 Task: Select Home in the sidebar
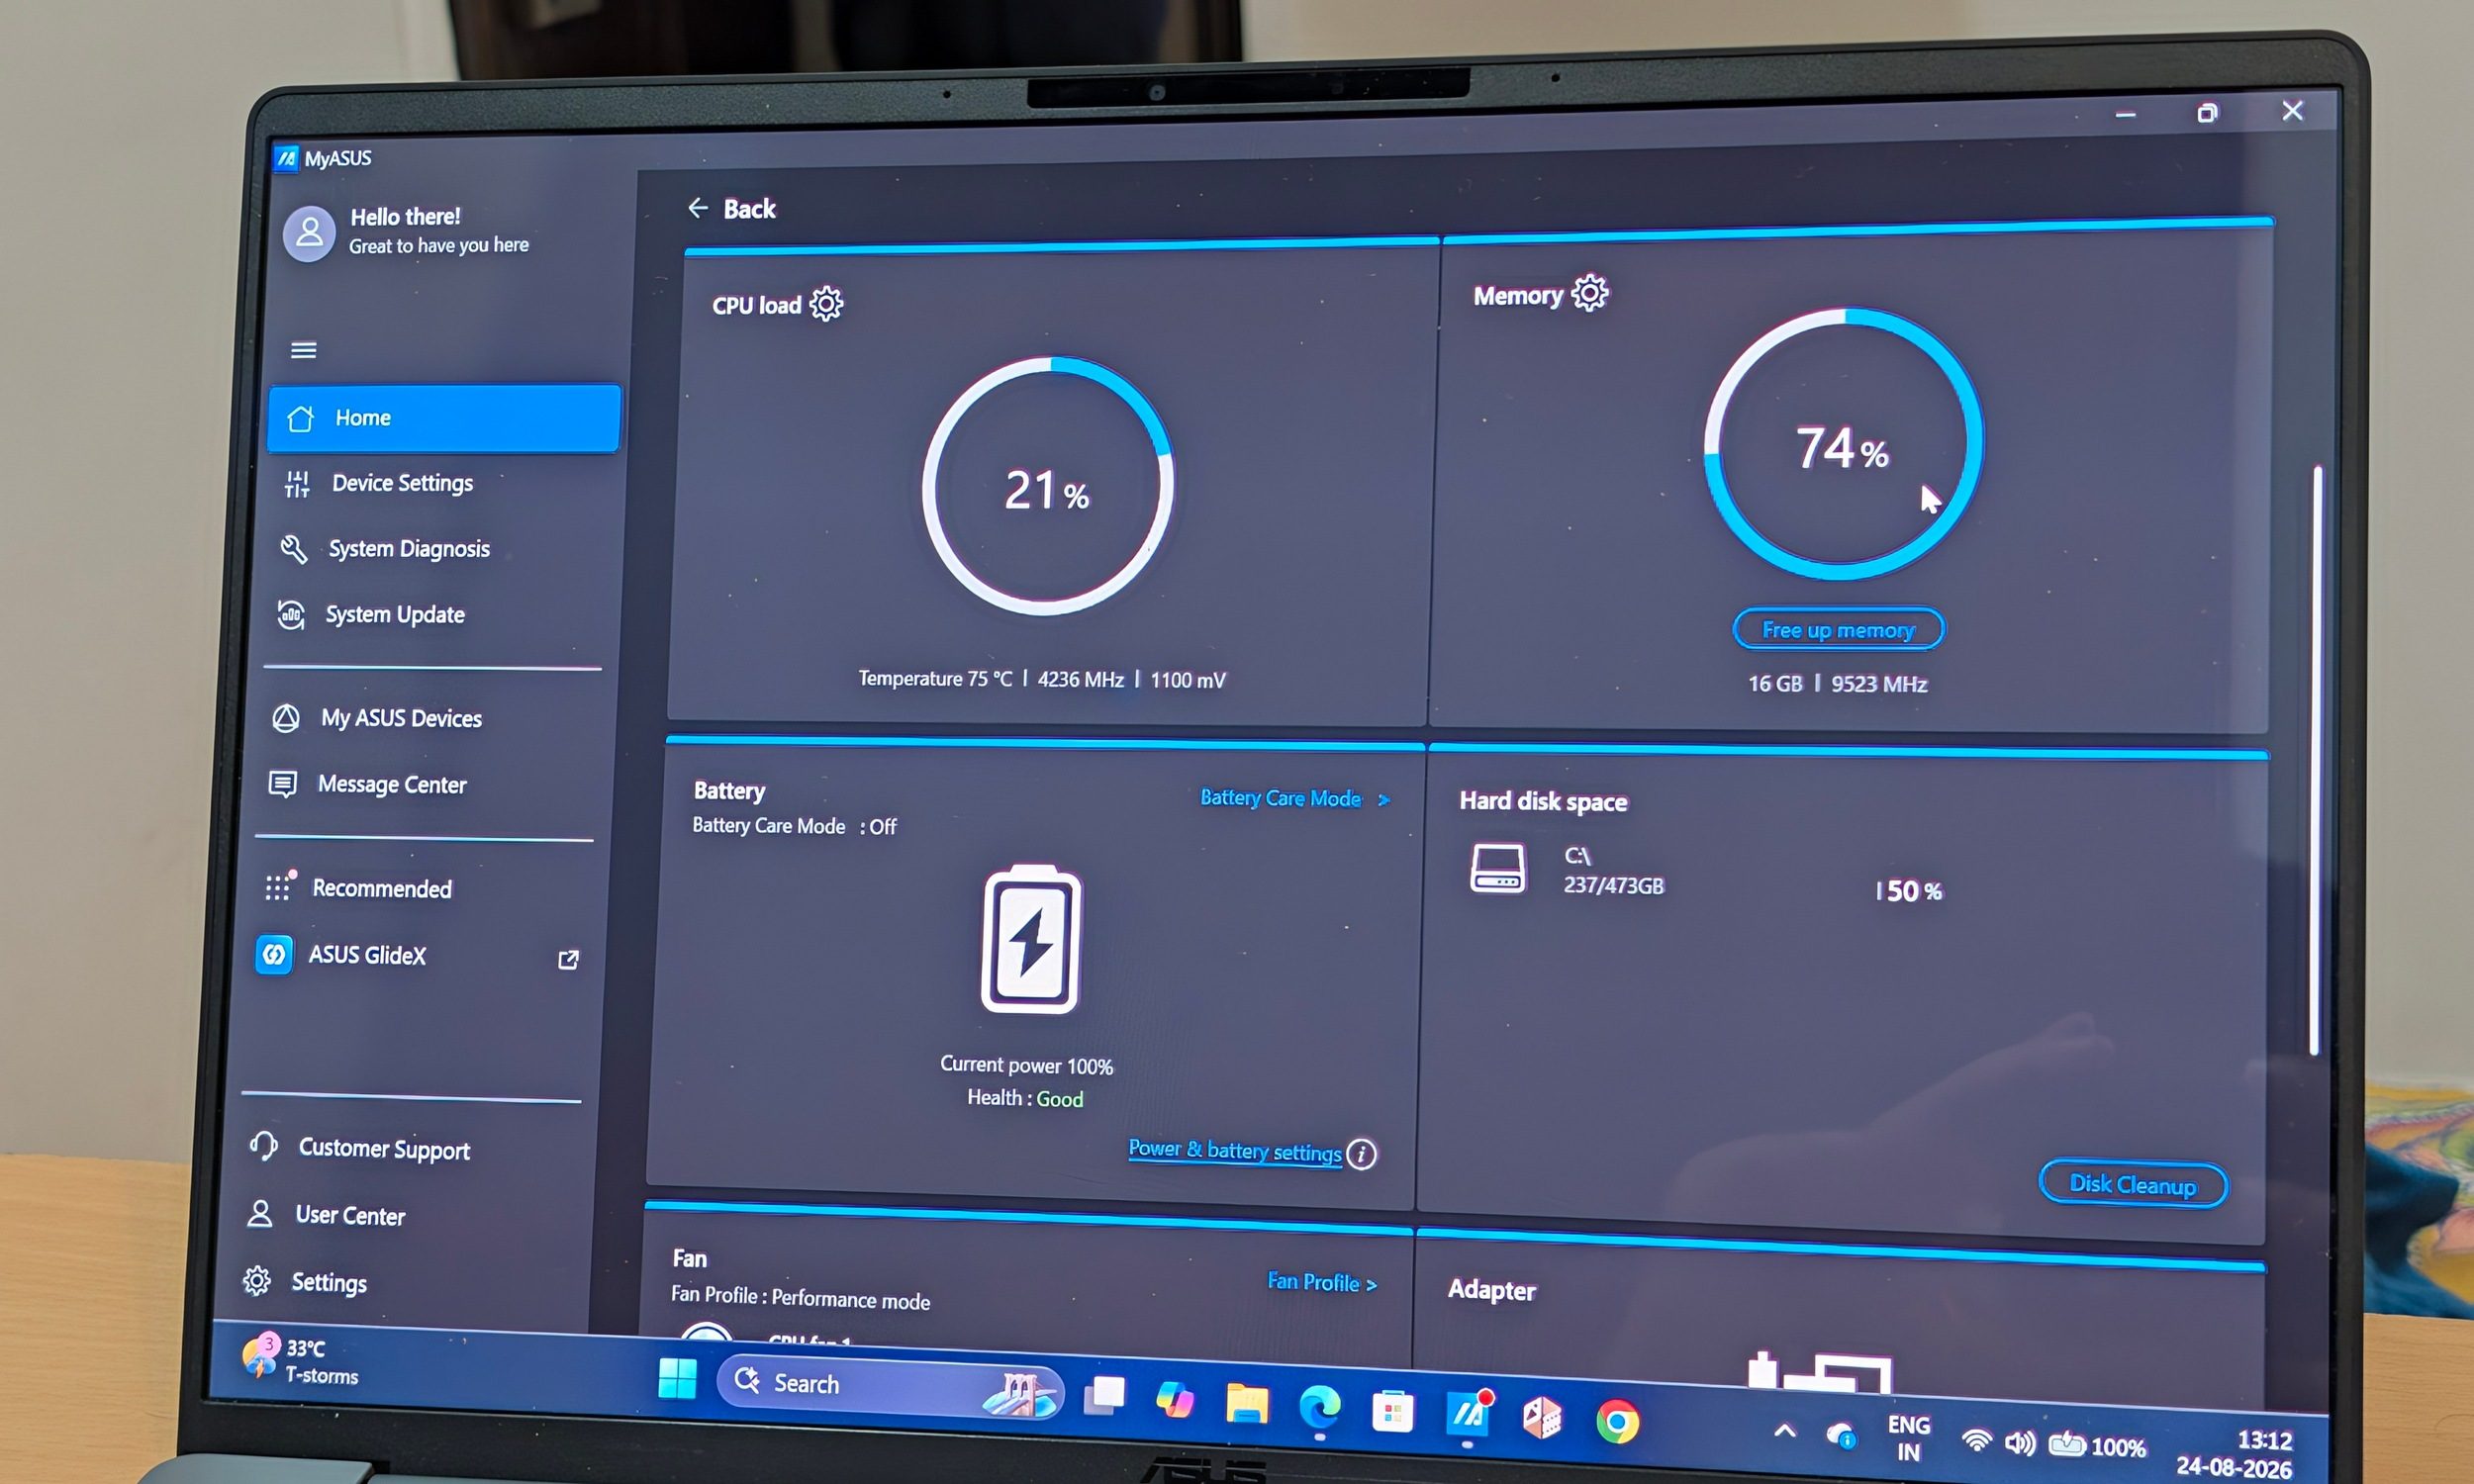444,418
